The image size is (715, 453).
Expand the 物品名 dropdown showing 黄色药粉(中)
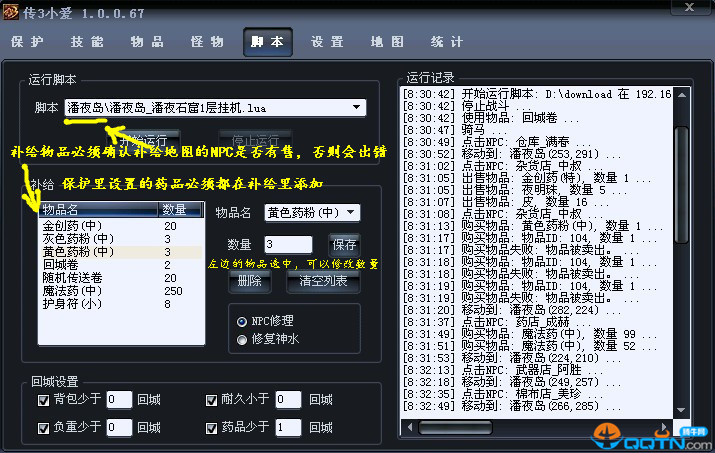[x=351, y=212]
